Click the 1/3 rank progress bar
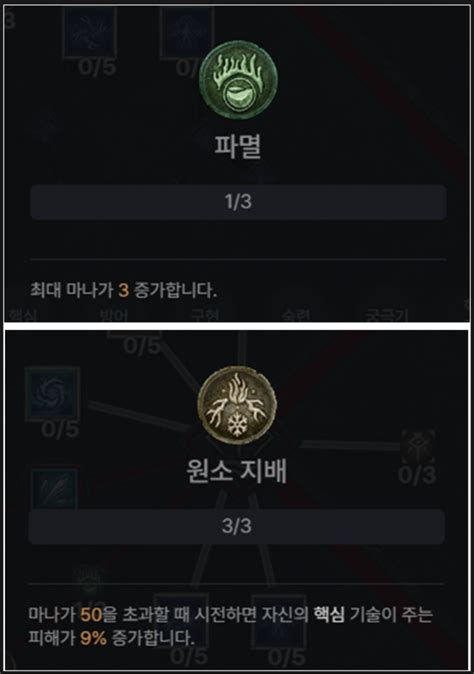The width and height of the screenshot is (474, 674). point(238,202)
